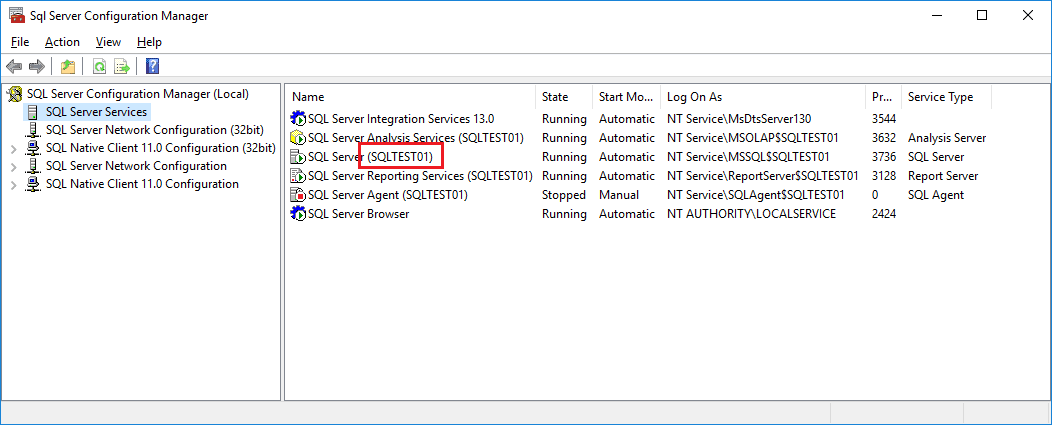Select the SQL Server Reporting Services (SQLTEST01) row
Image resolution: width=1052 pixels, height=425 pixels.
pos(419,176)
